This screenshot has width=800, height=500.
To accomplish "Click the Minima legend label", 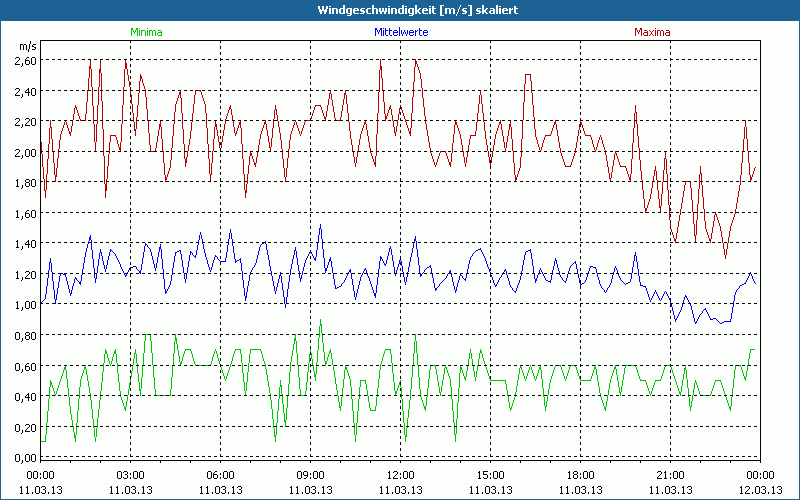I will click(146, 32).
